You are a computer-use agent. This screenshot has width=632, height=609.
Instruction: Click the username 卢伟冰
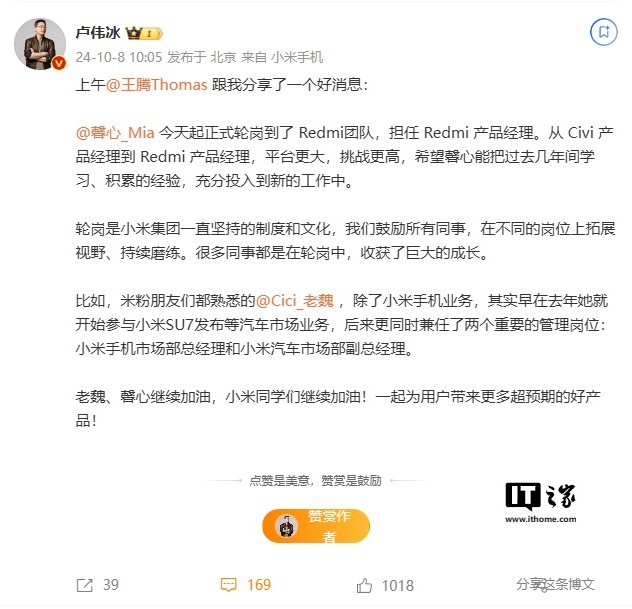tap(98, 33)
